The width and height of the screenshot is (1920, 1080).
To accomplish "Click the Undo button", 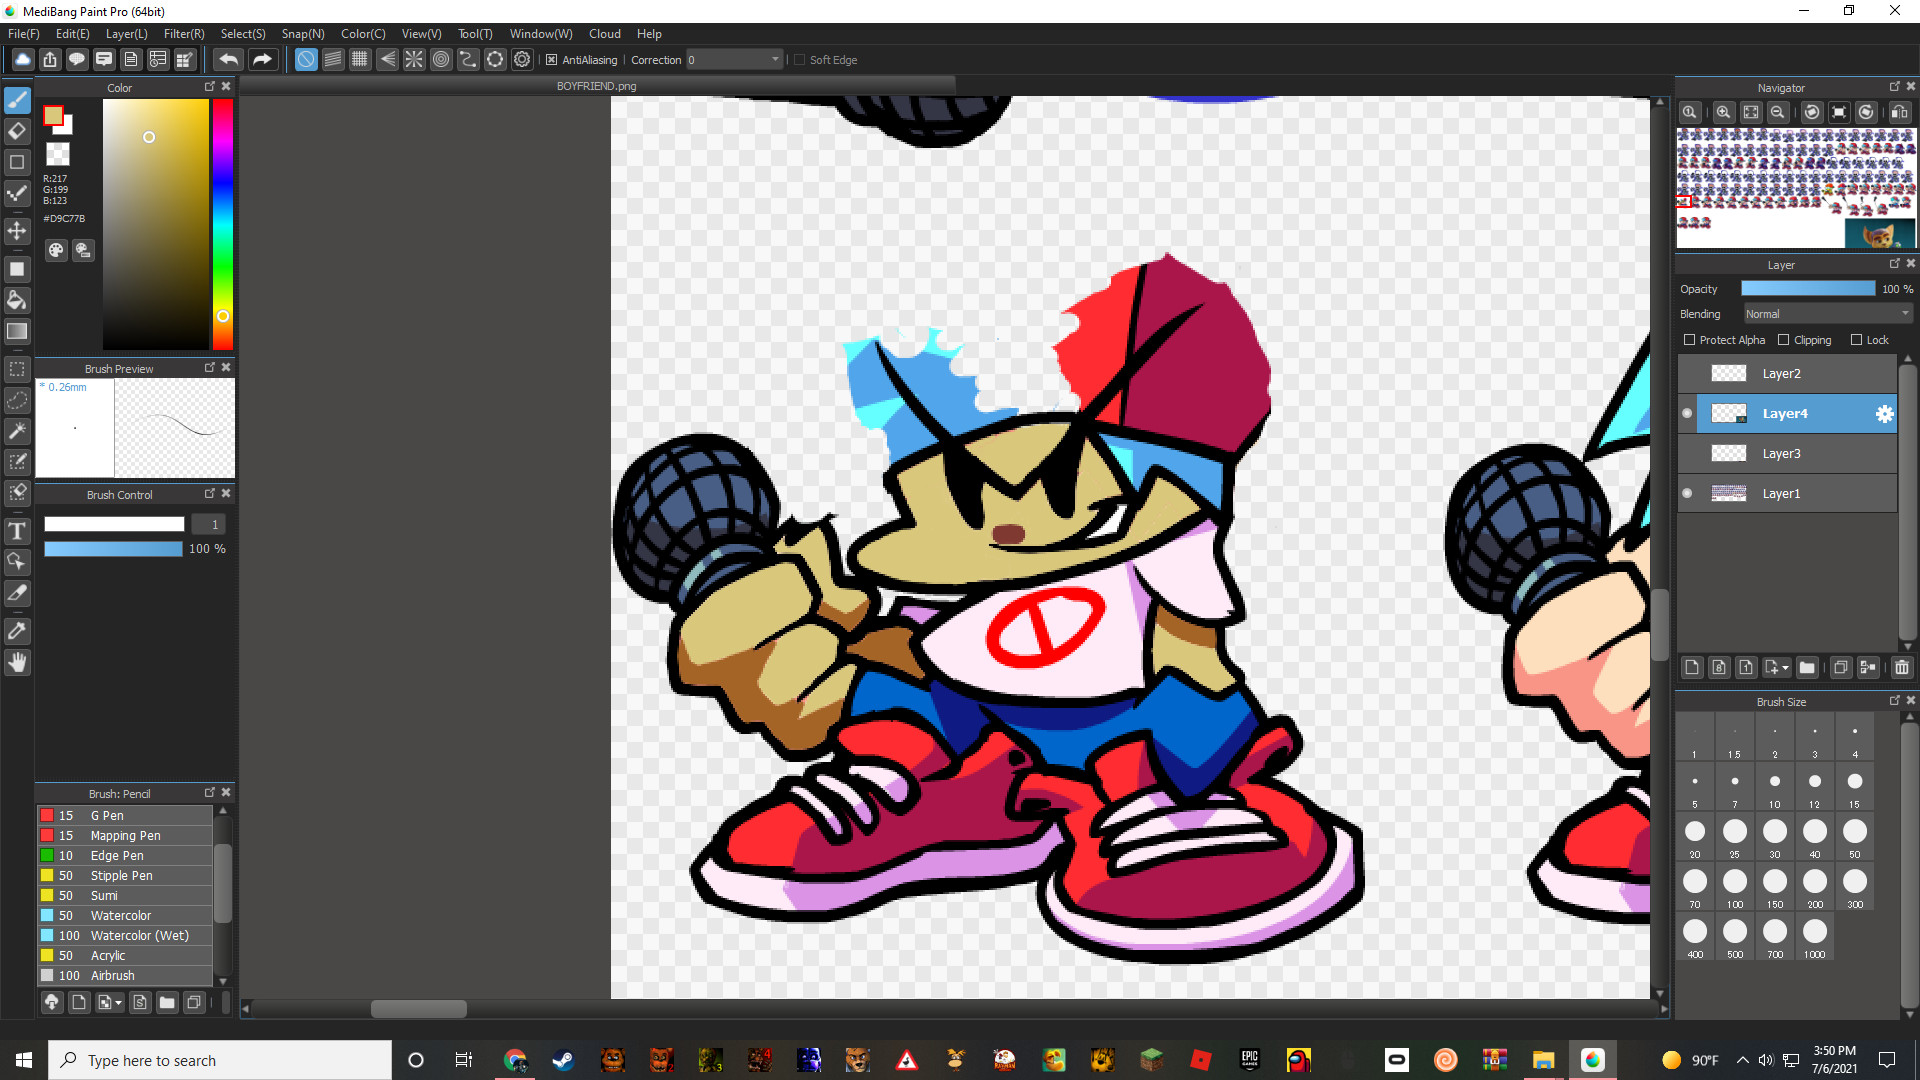I will pos(228,59).
